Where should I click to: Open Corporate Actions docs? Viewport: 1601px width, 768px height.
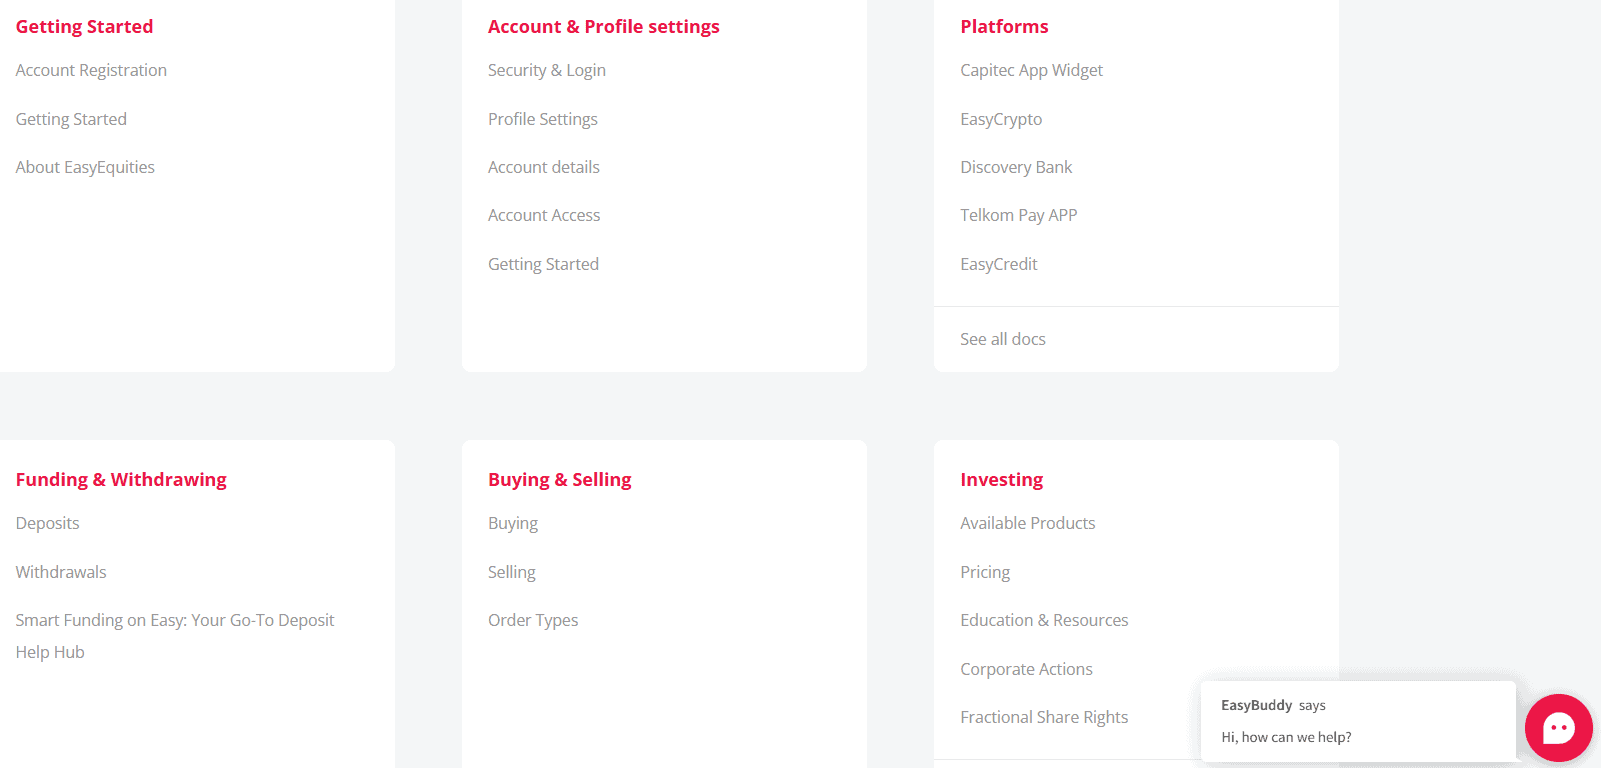(x=1026, y=669)
